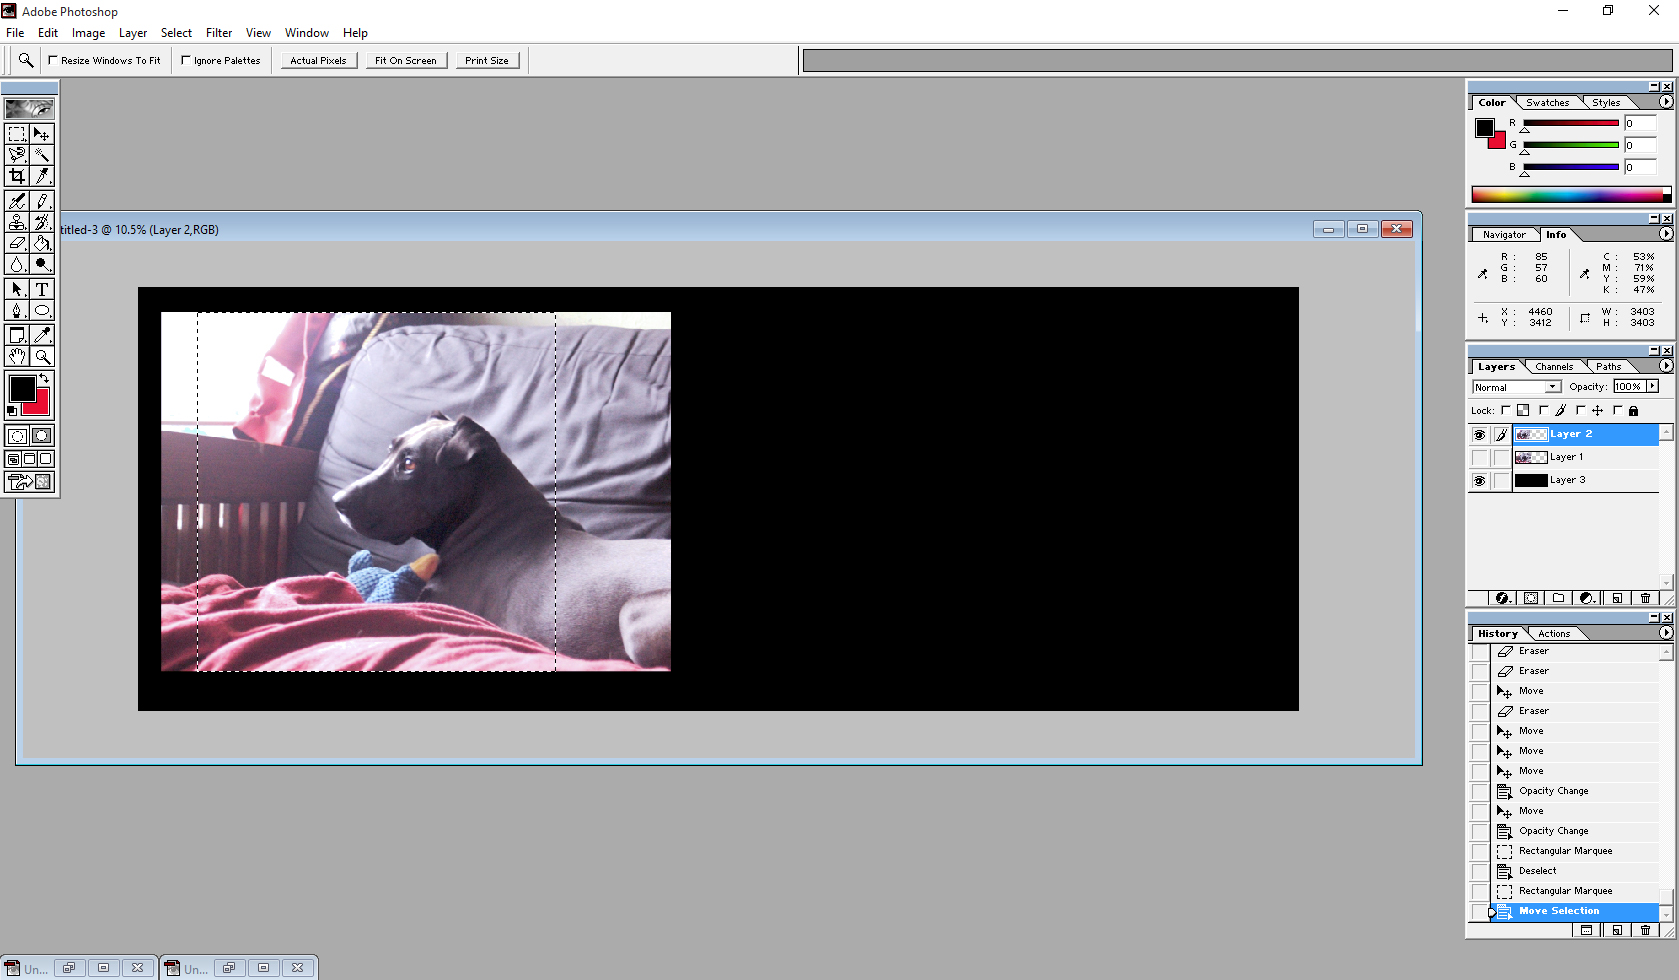Pick the Lasso tool
Screen dimensions: 1679x980
coord(17,155)
